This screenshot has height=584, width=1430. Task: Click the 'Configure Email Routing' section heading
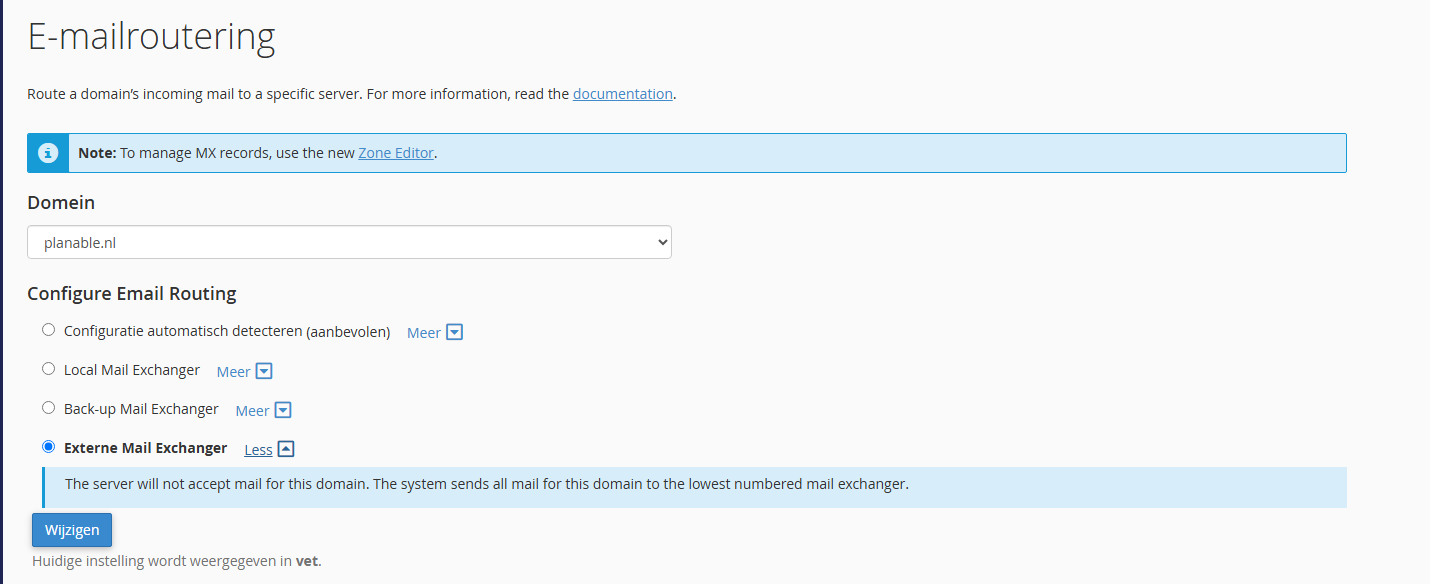[x=131, y=294]
